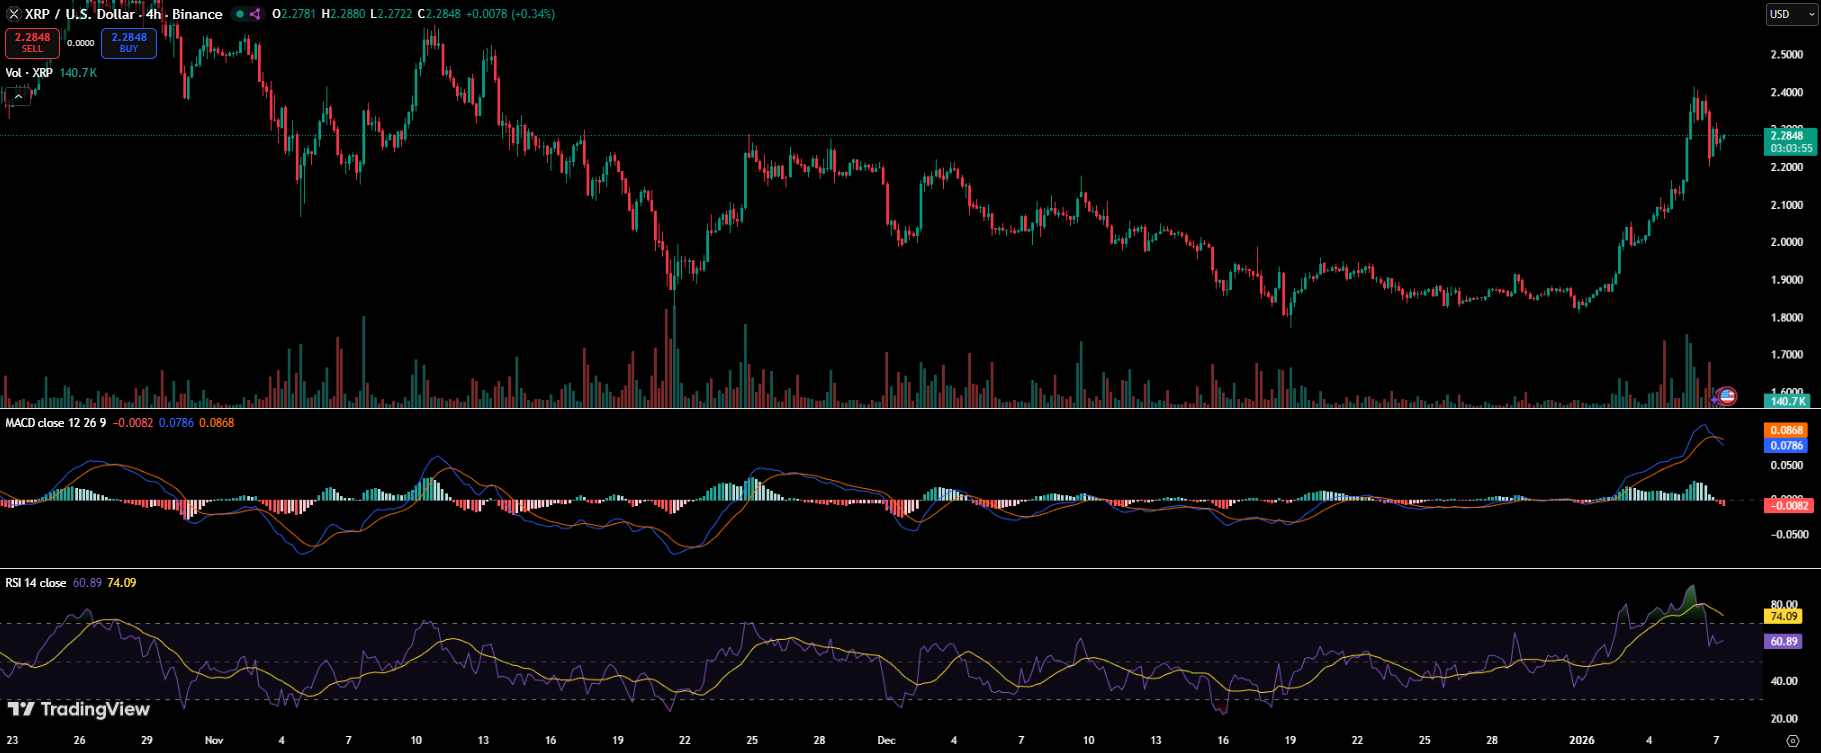Viewport: 1821px width, 753px height.
Task: Click the green market status dot
Action: (239, 14)
